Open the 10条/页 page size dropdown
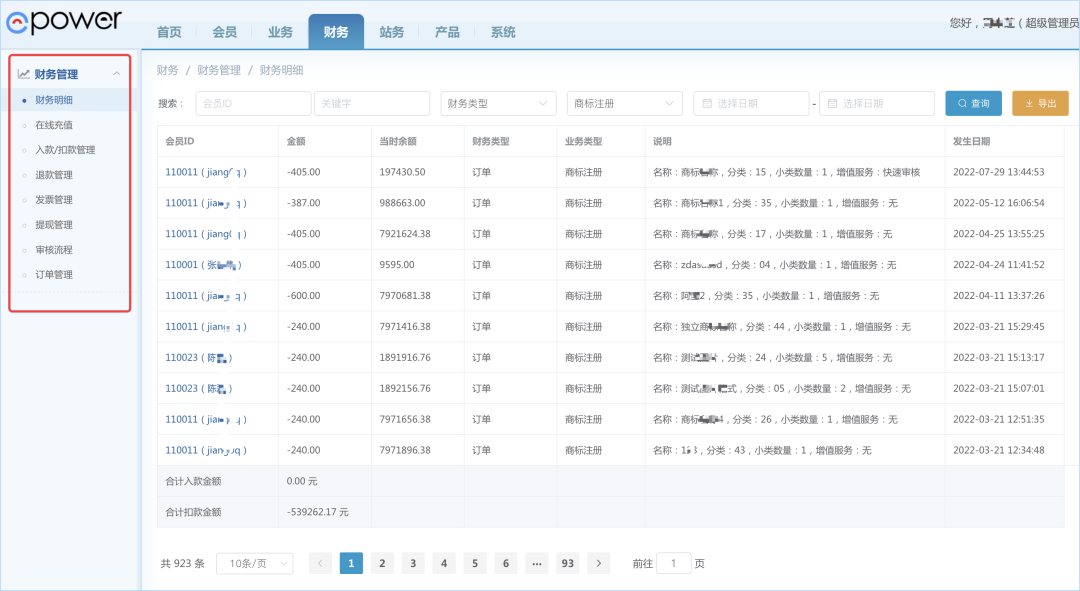Screen dimensions: 1080x591 pyautogui.click(x=254, y=563)
